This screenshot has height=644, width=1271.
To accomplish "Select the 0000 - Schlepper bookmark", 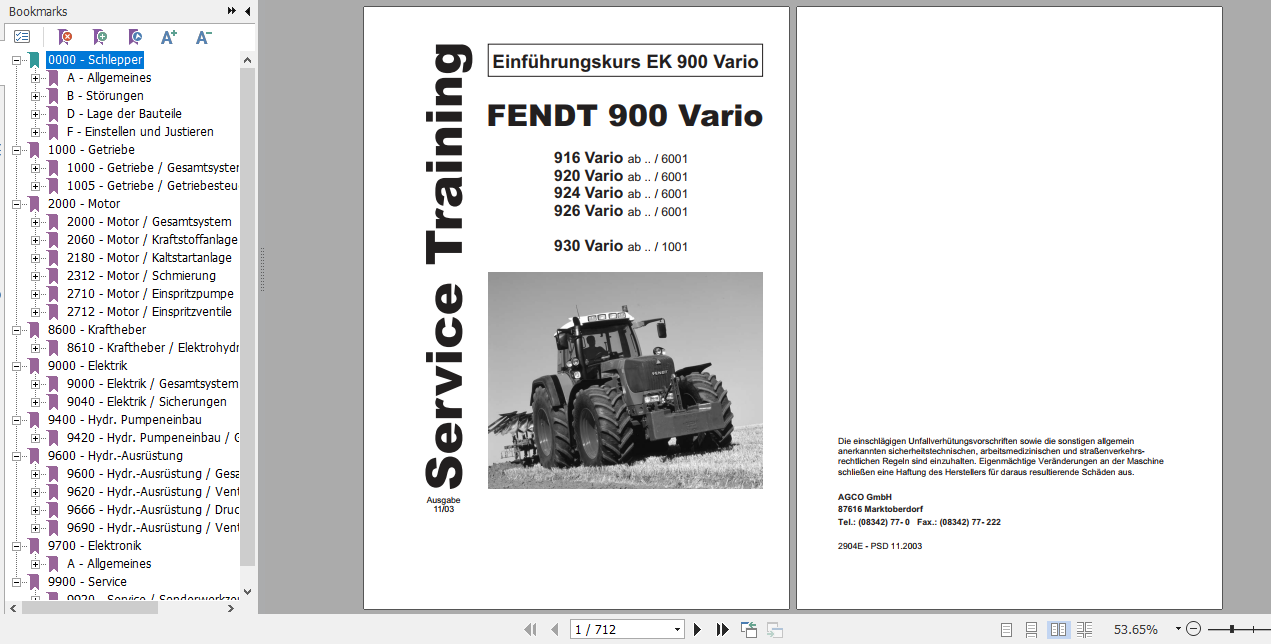I will pos(95,60).
